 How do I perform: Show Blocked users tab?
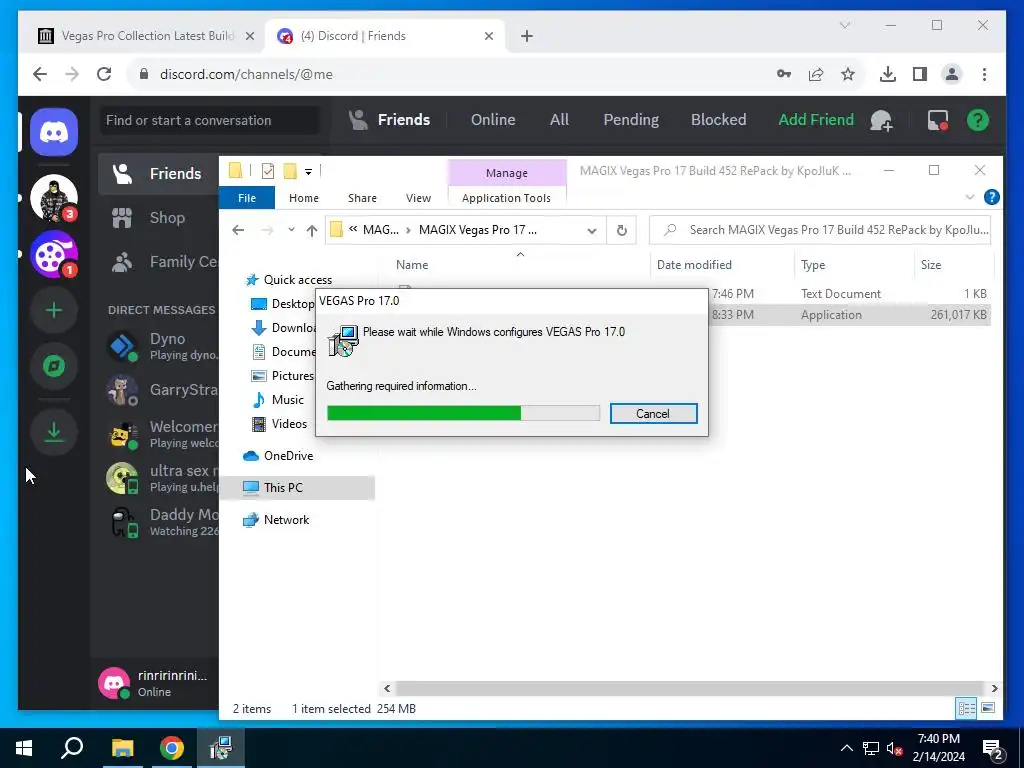(x=718, y=120)
